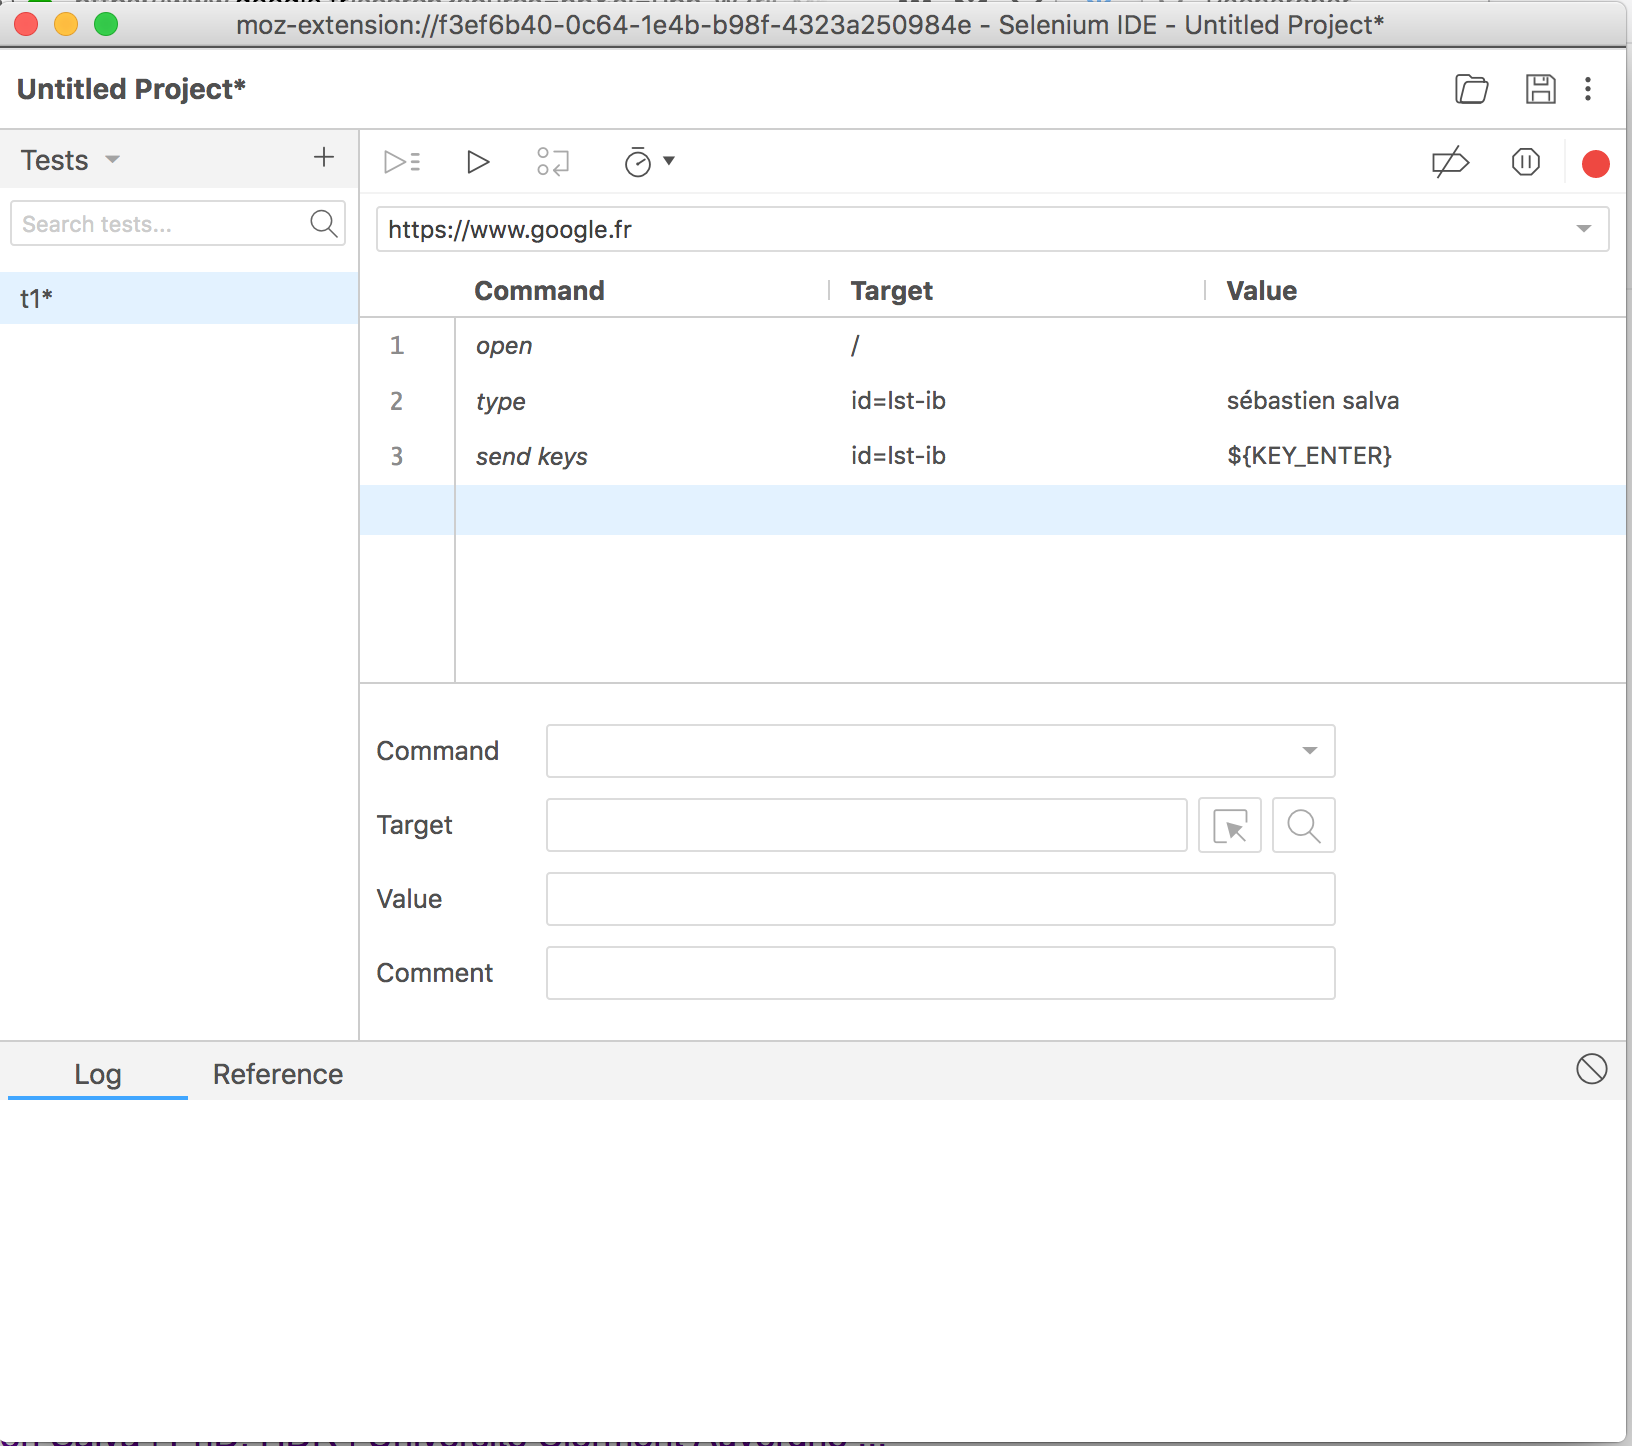Add a new test with plus icon
The height and width of the screenshot is (1446, 1632).
click(x=323, y=157)
